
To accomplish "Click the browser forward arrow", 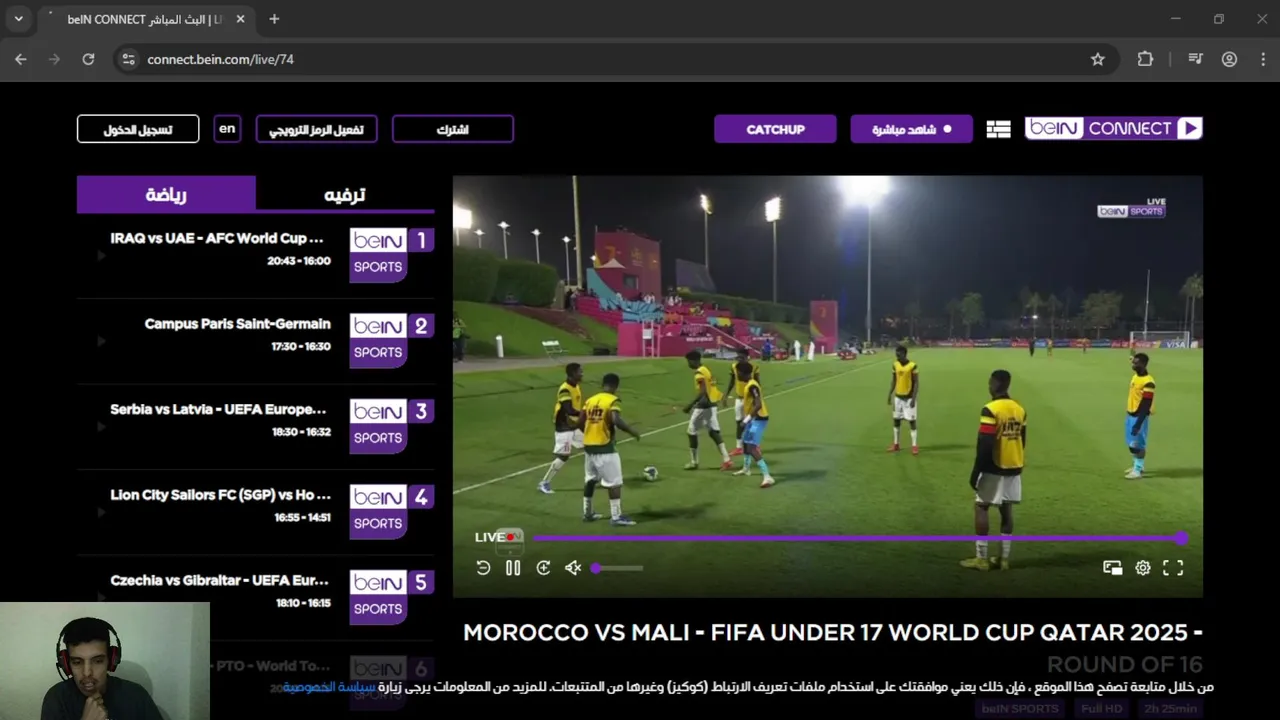I will pos(54,59).
